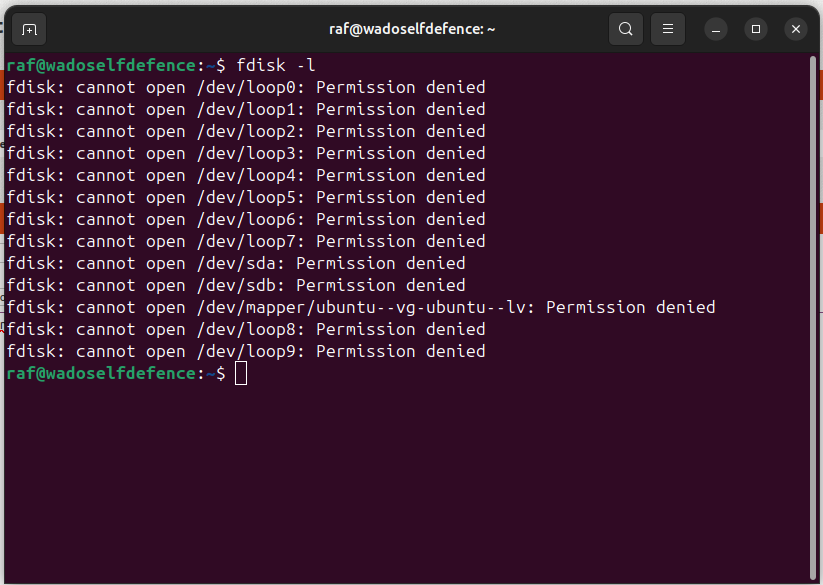Click the bottom green prompt raf@wadoselfdefence

101,374
